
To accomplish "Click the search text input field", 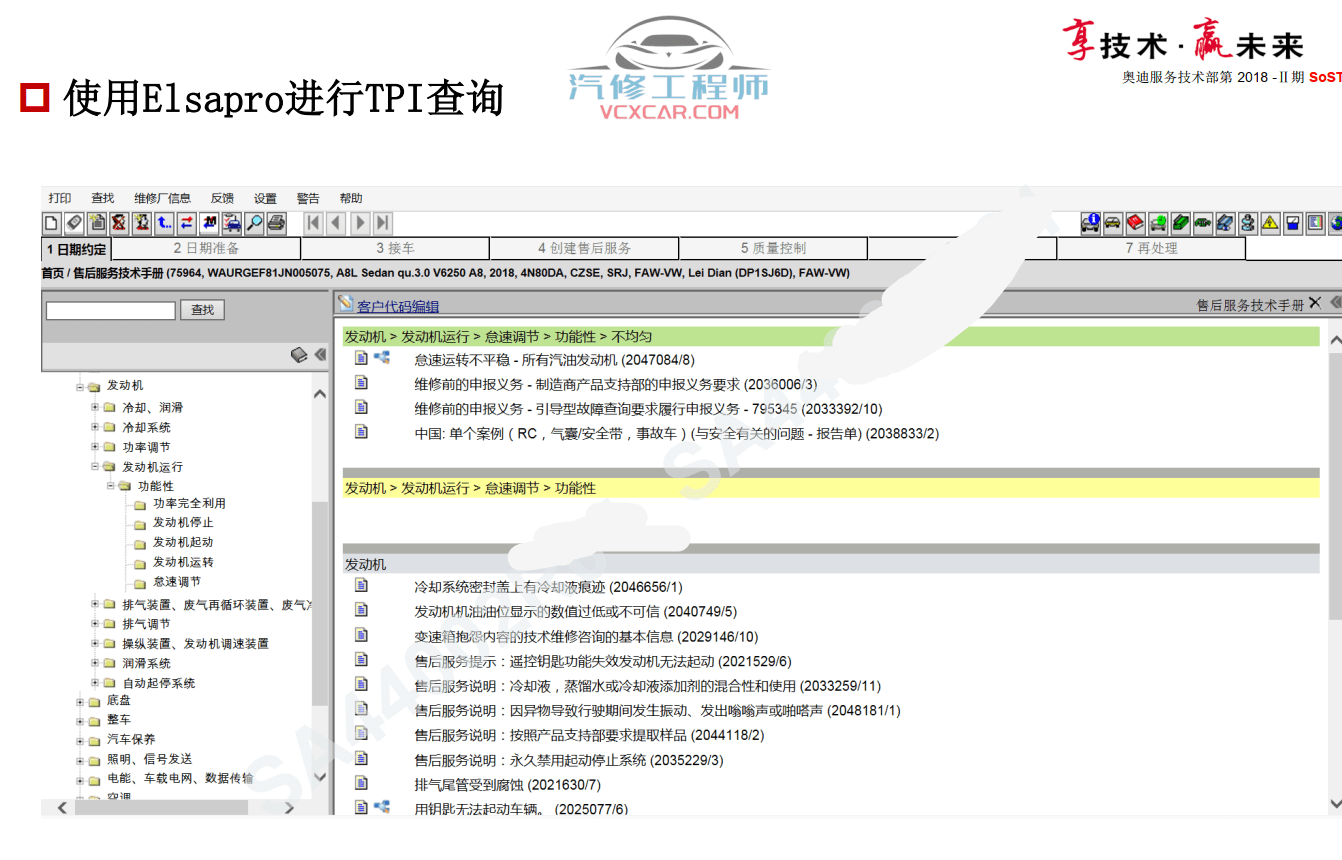I will [110, 311].
